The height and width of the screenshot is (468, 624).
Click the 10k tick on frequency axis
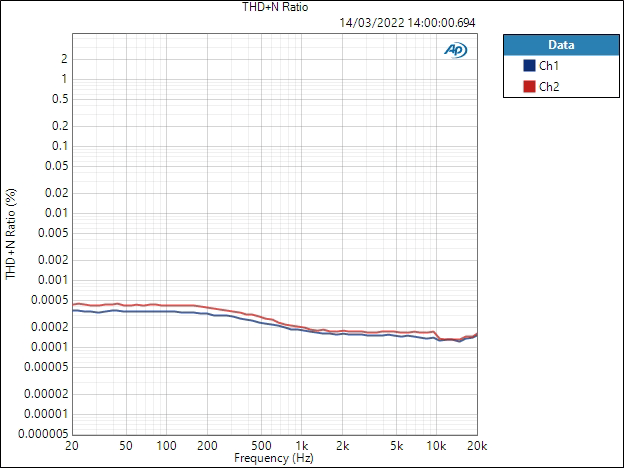pos(436,445)
